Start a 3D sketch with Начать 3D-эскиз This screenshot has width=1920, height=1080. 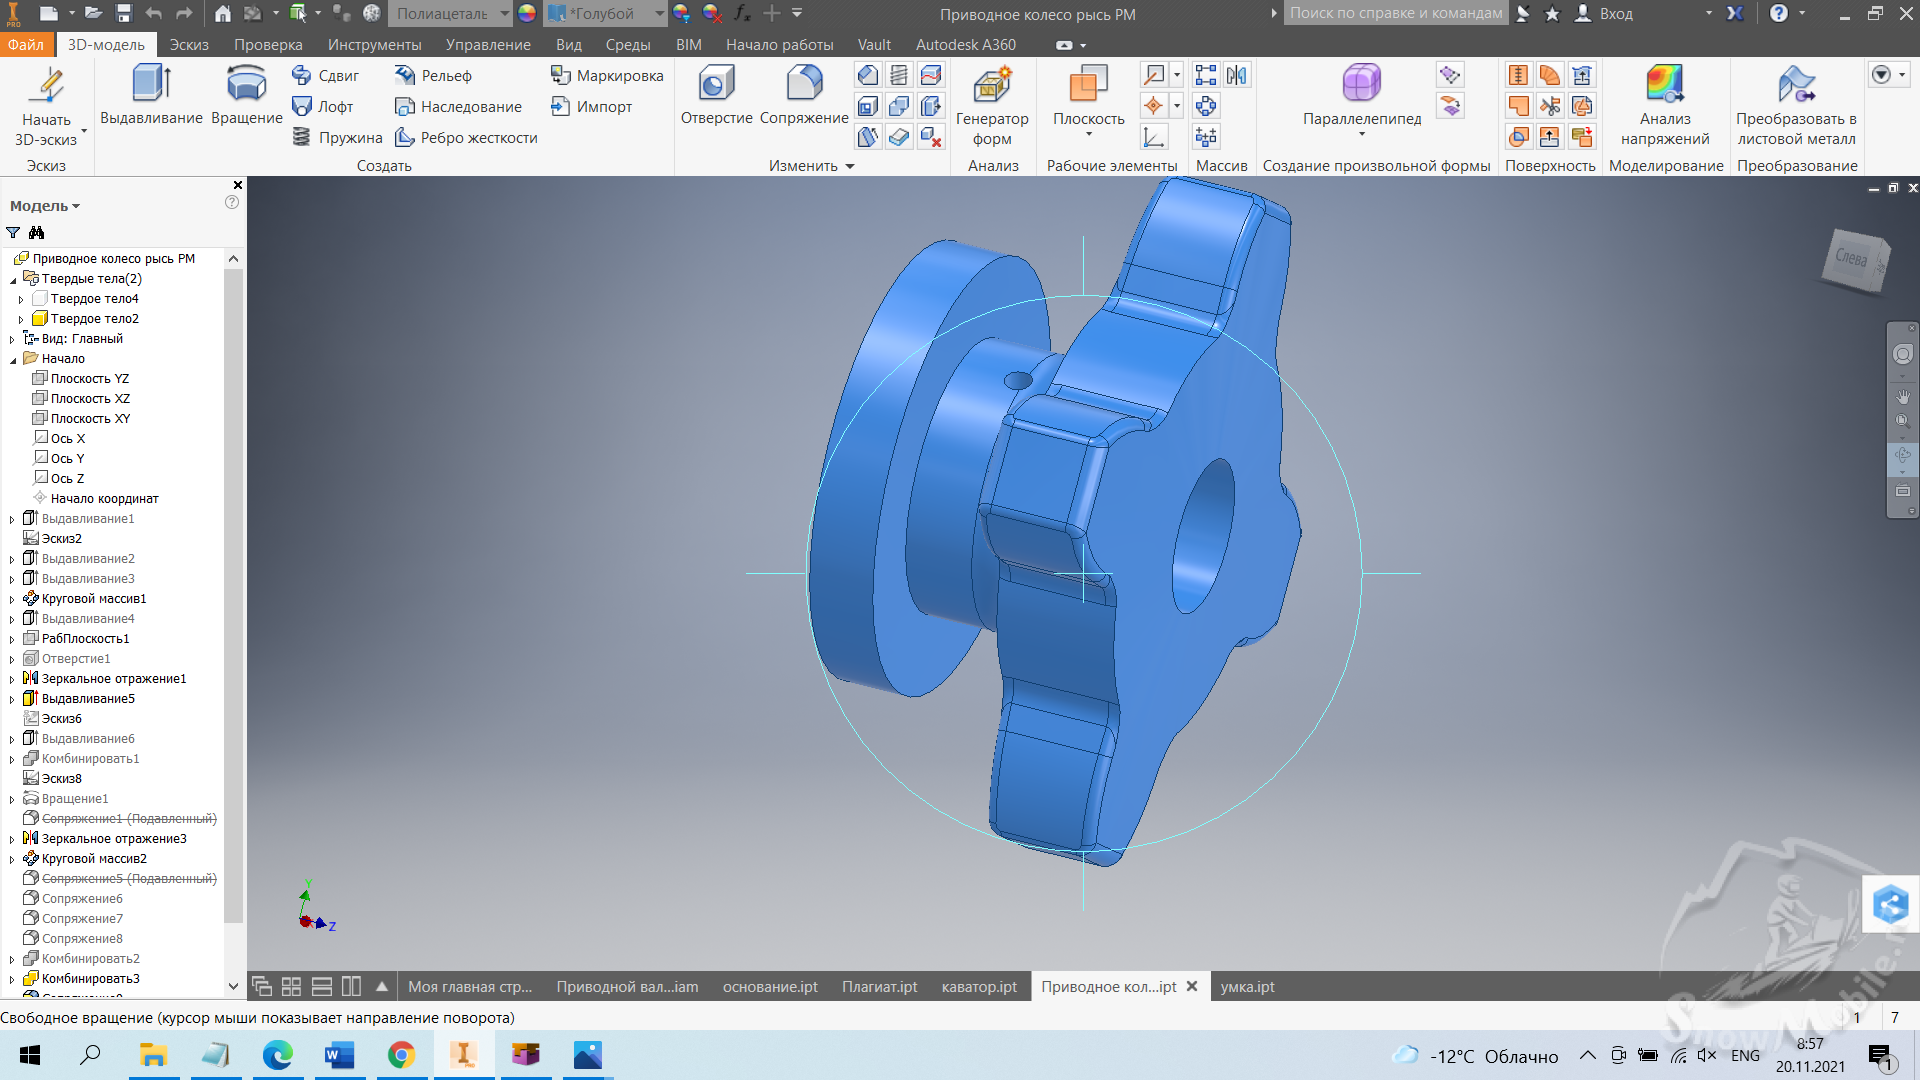[46, 105]
